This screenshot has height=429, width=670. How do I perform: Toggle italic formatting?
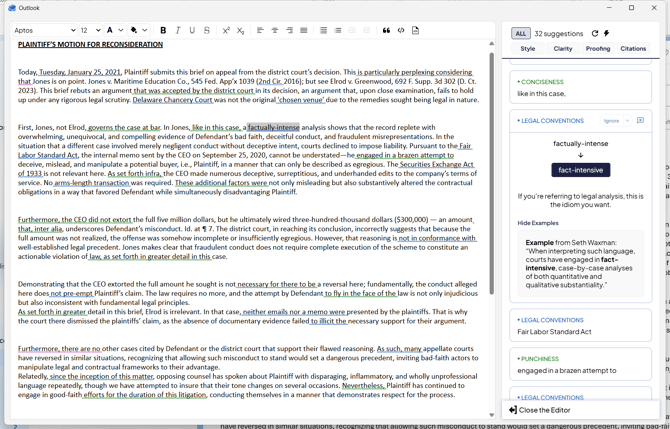[x=178, y=30]
